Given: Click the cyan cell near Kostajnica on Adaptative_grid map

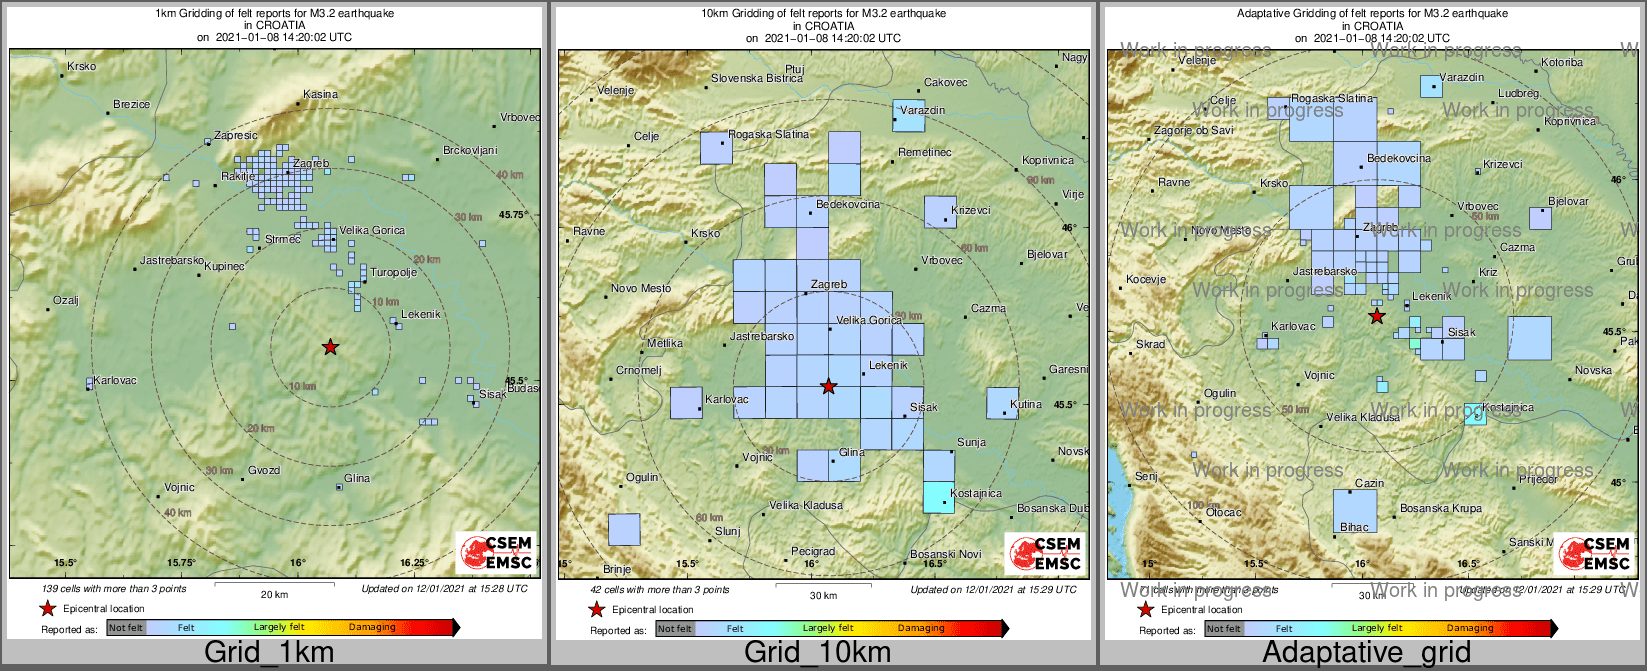Looking at the screenshot, I should tap(1474, 414).
